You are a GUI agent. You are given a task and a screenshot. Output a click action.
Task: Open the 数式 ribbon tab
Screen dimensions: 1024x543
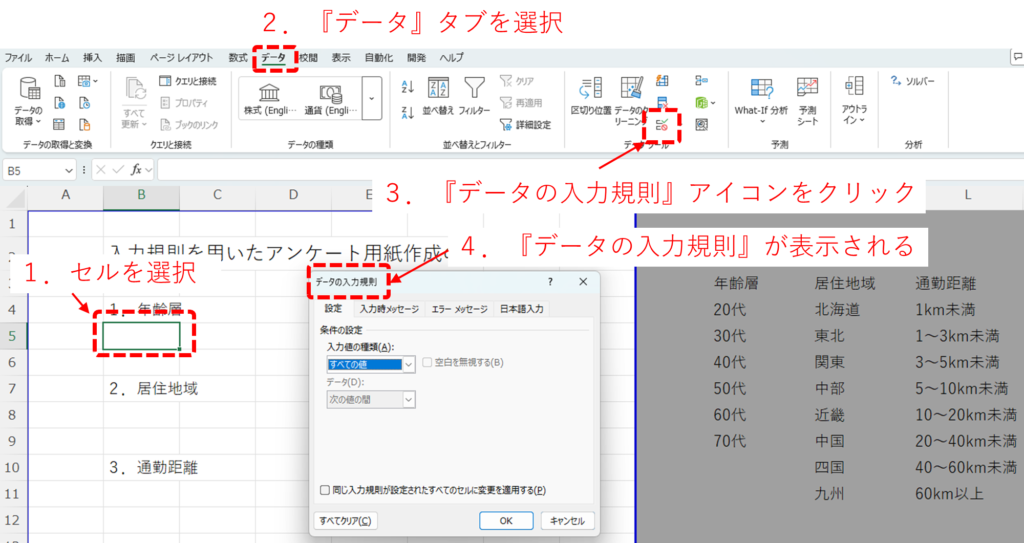click(x=238, y=58)
